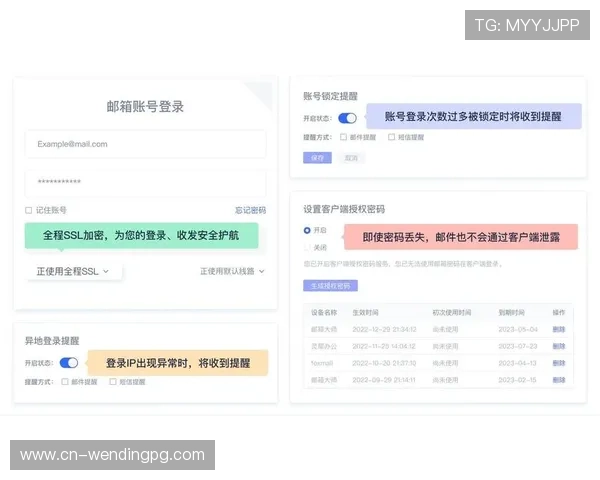Select the 开启 radio button
Image resolution: width=600 pixels, height=480 pixels.
[x=307, y=230]
